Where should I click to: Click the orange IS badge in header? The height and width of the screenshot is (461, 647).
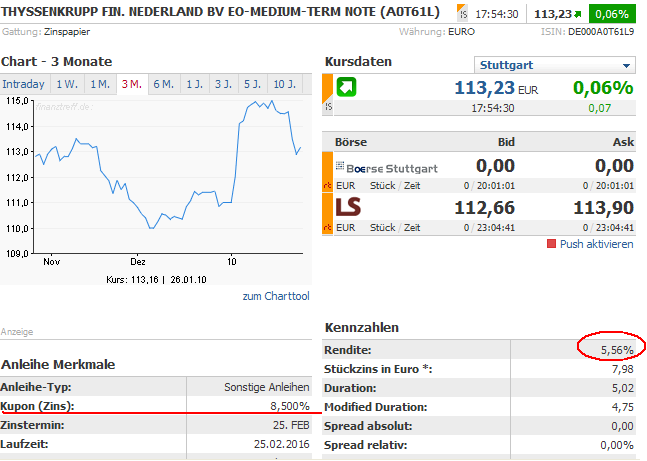pos(461,15)
